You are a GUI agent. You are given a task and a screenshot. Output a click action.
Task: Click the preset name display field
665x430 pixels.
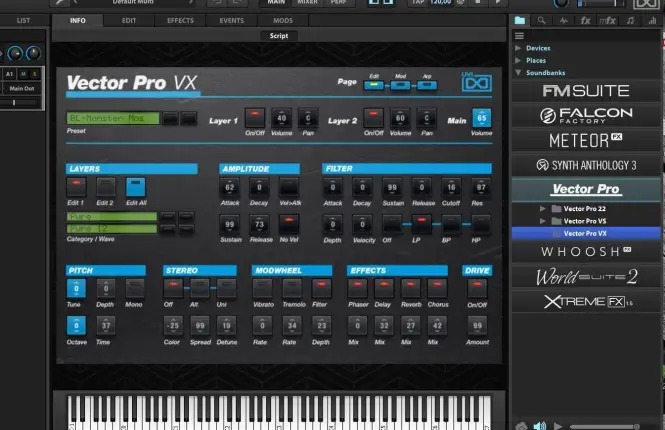point(113,119)
